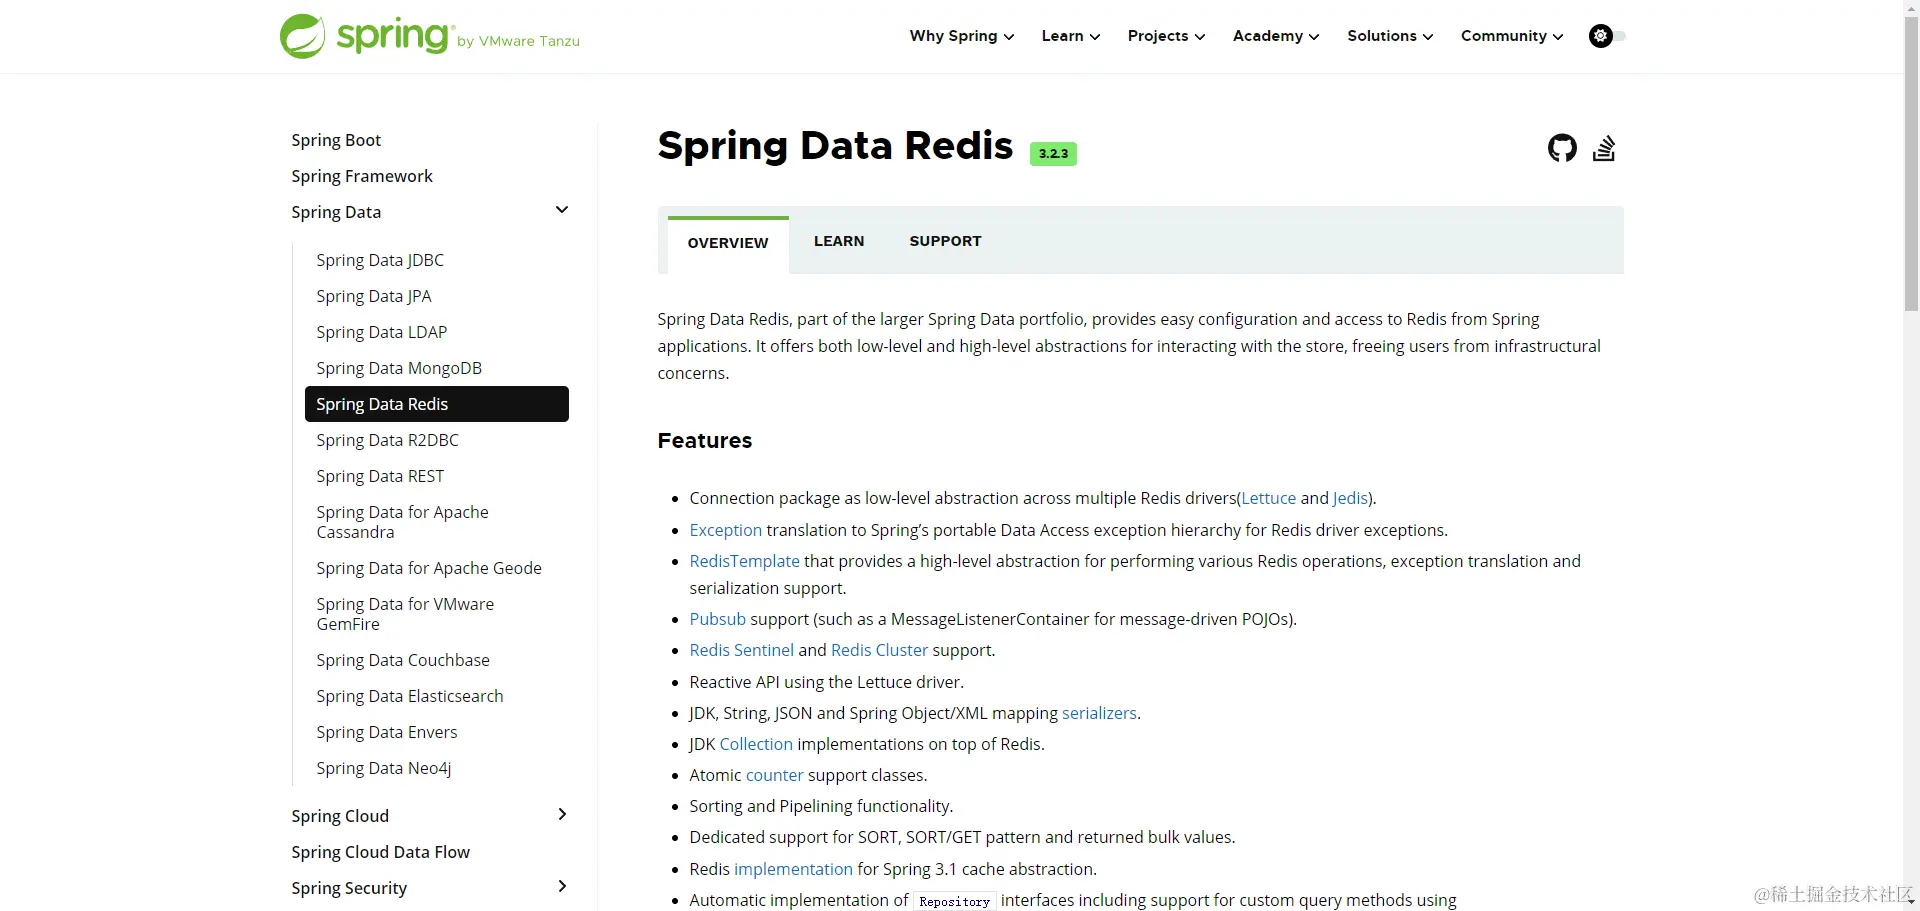
Task: Select Spring Data JPA
Action: tap(374, 296)
